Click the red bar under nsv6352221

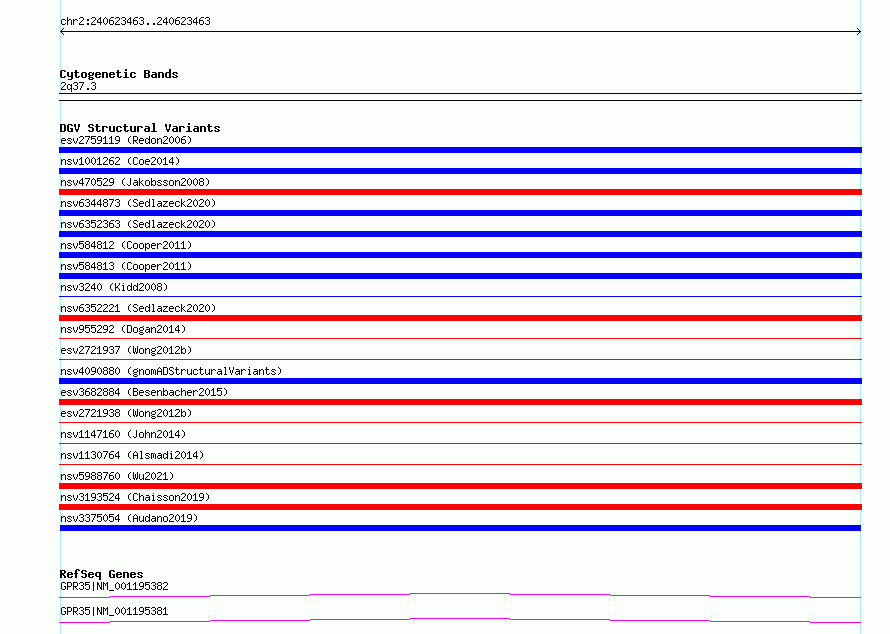[x=460, y=318]
